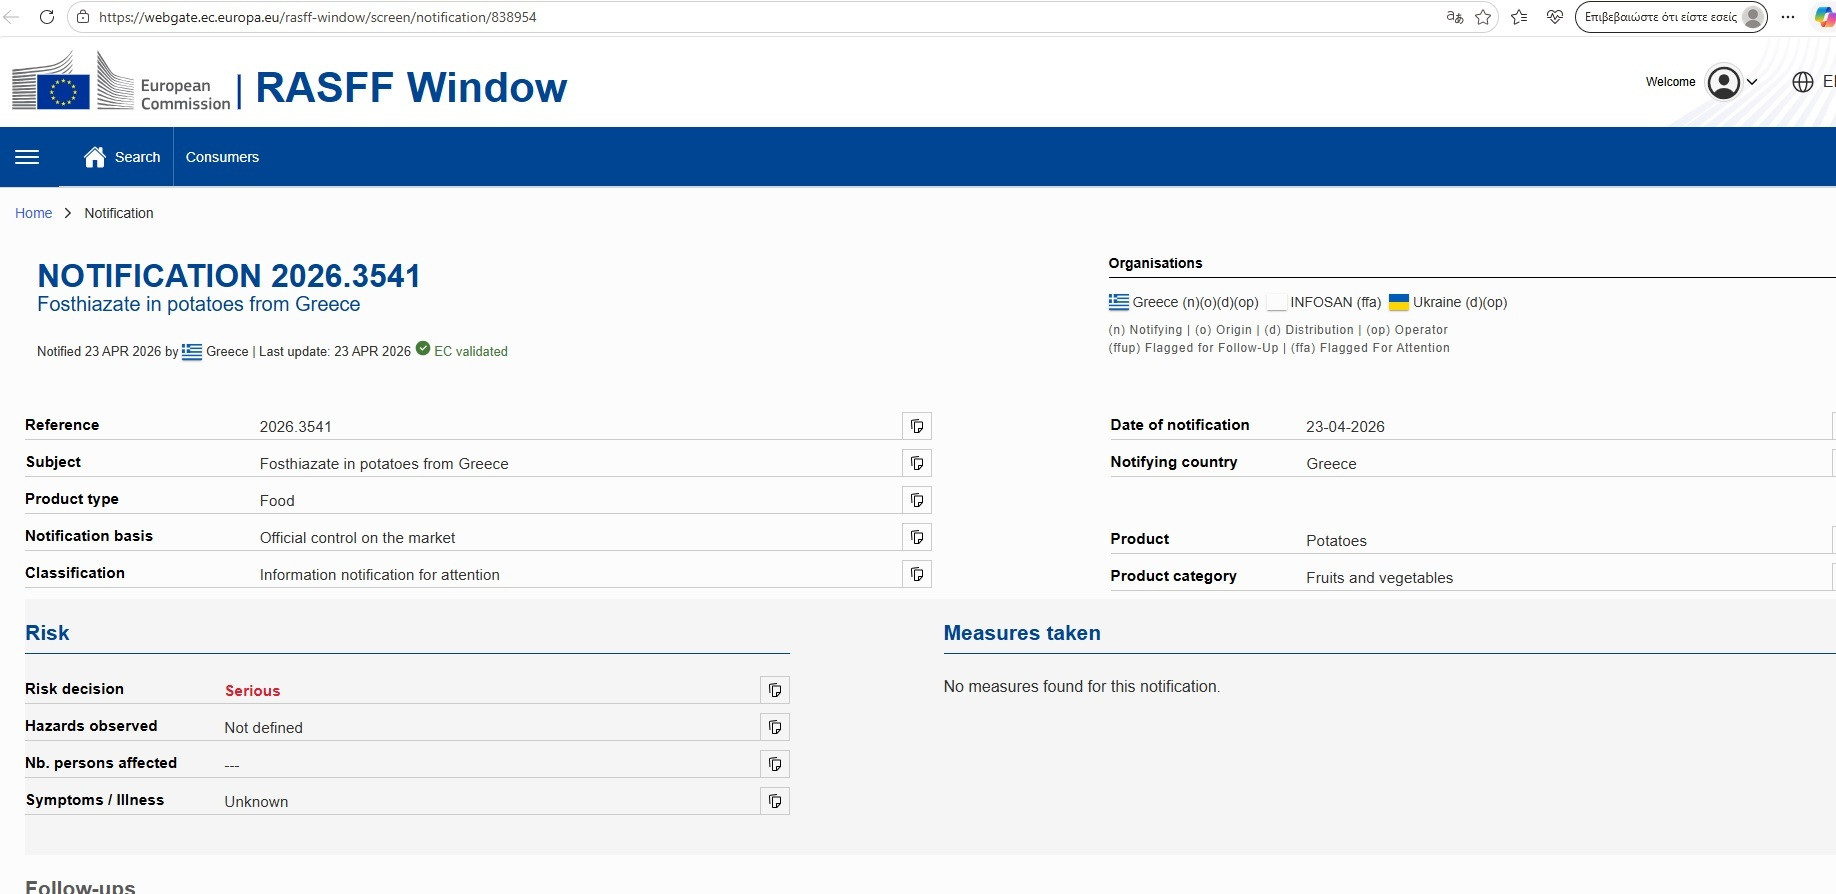
Task: Open the hamburger navigation menu
Action: (28, 157)
